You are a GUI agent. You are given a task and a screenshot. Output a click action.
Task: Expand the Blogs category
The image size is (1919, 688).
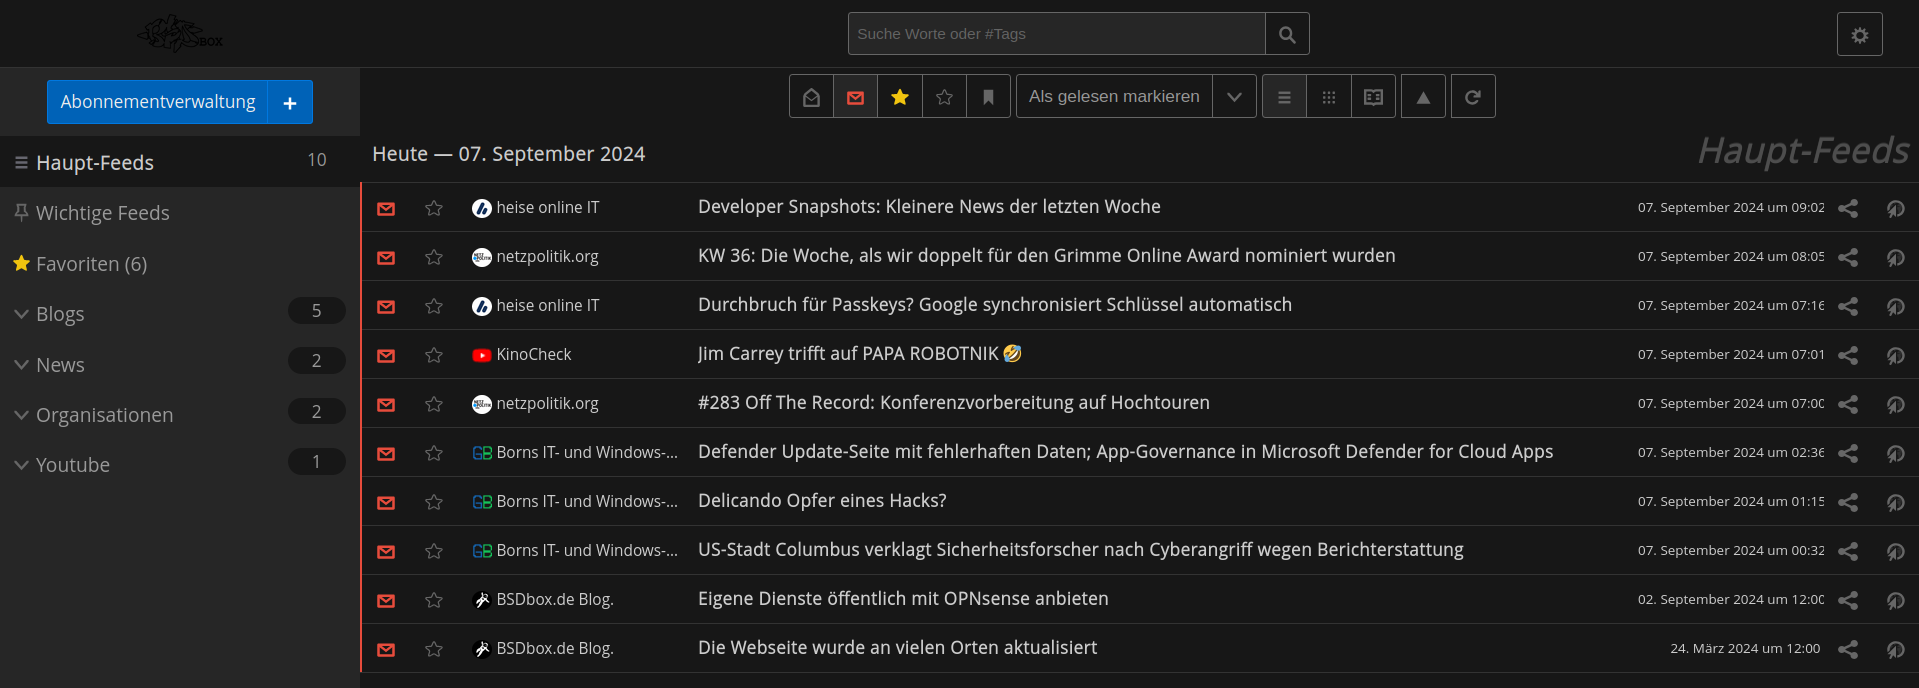coord(21,314)
